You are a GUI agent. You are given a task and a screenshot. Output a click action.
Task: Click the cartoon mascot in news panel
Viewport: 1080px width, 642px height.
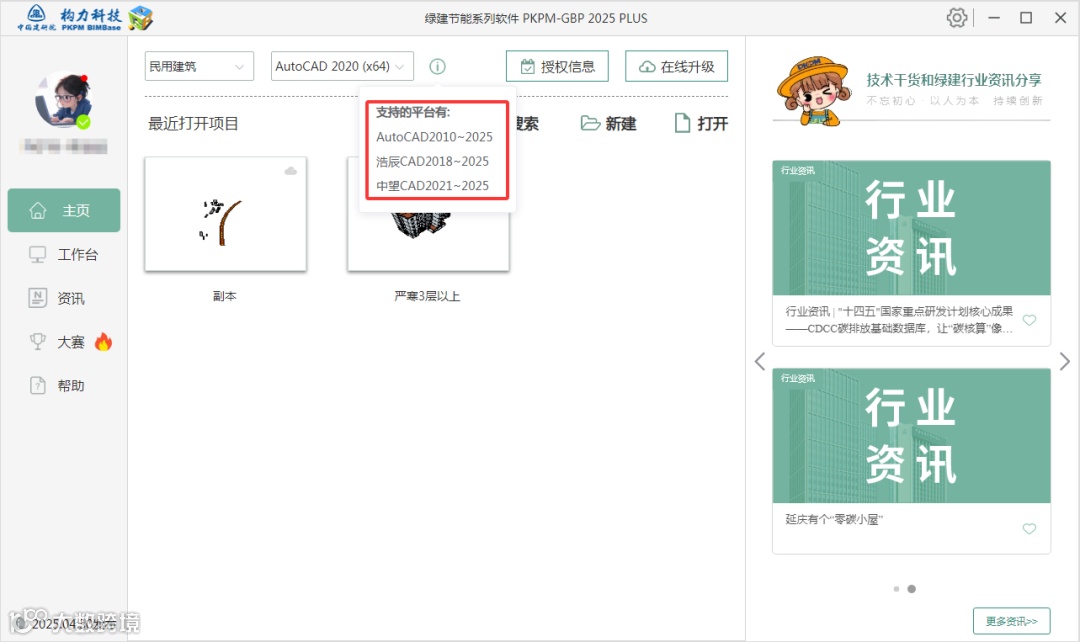point(813,91)
